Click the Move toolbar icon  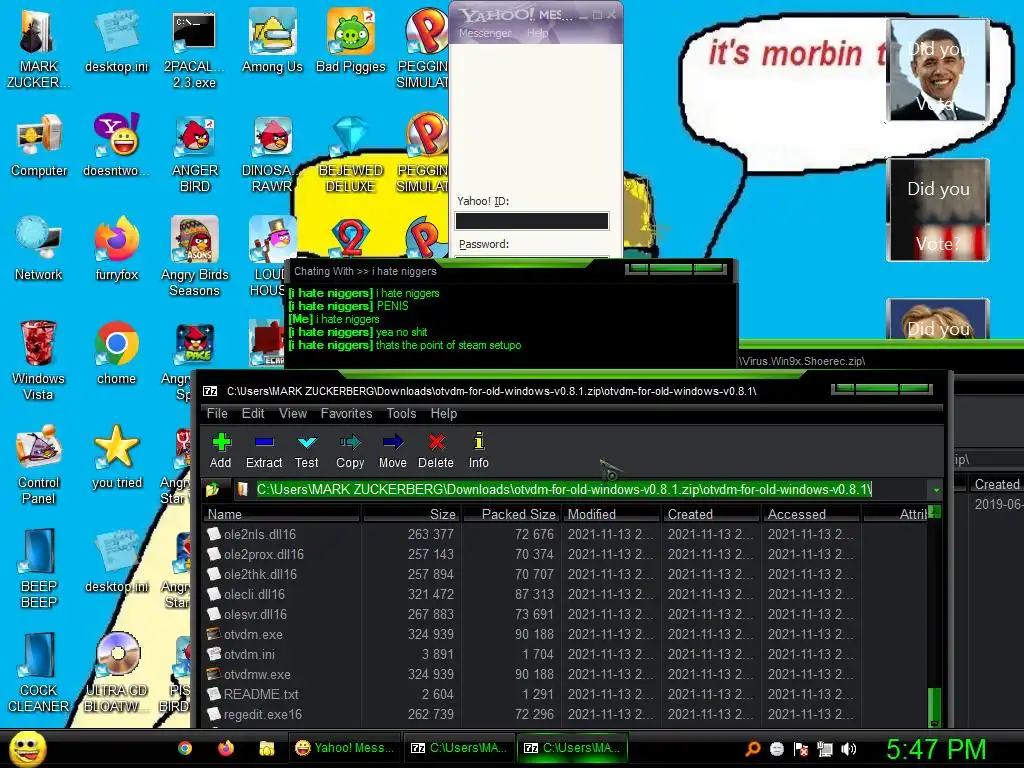[x=392, y=450]
